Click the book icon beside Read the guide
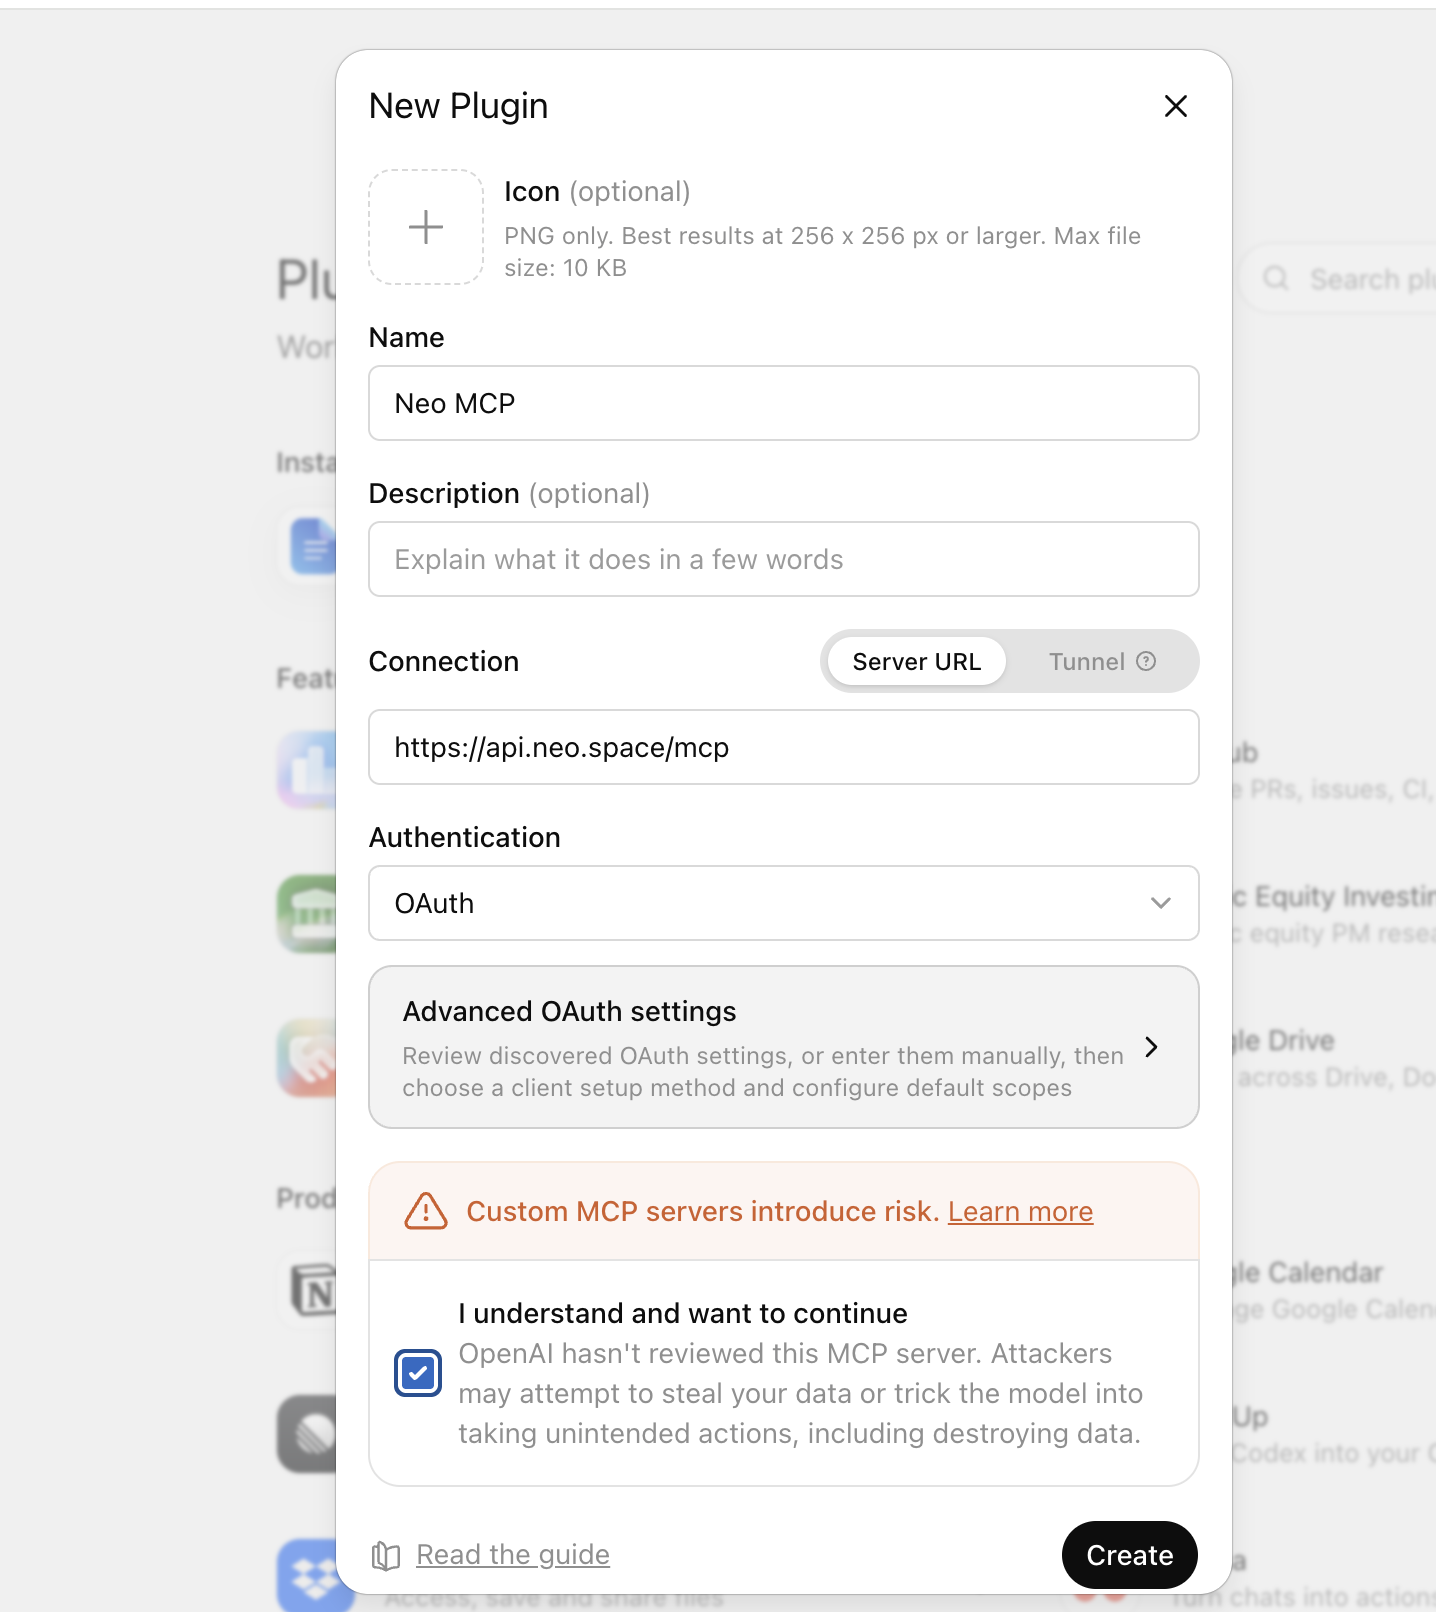 coord(386,1555)
